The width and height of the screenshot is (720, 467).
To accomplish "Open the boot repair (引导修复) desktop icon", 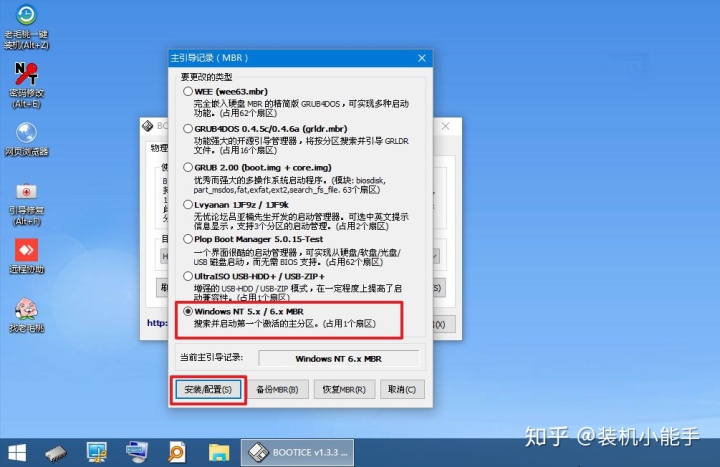I will click(26, 204).
